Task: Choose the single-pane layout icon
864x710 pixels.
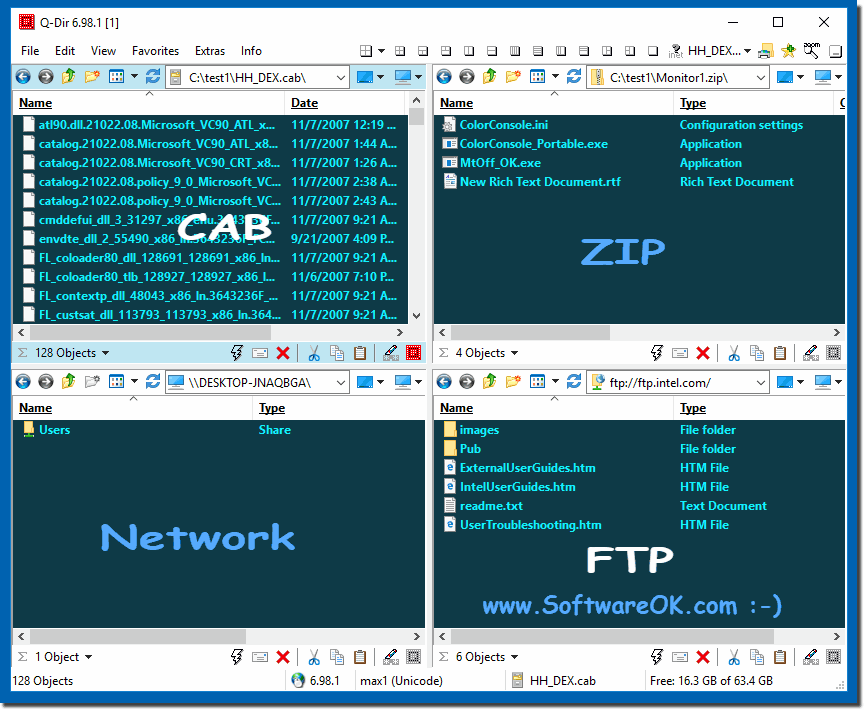Action: click(653, 51)
